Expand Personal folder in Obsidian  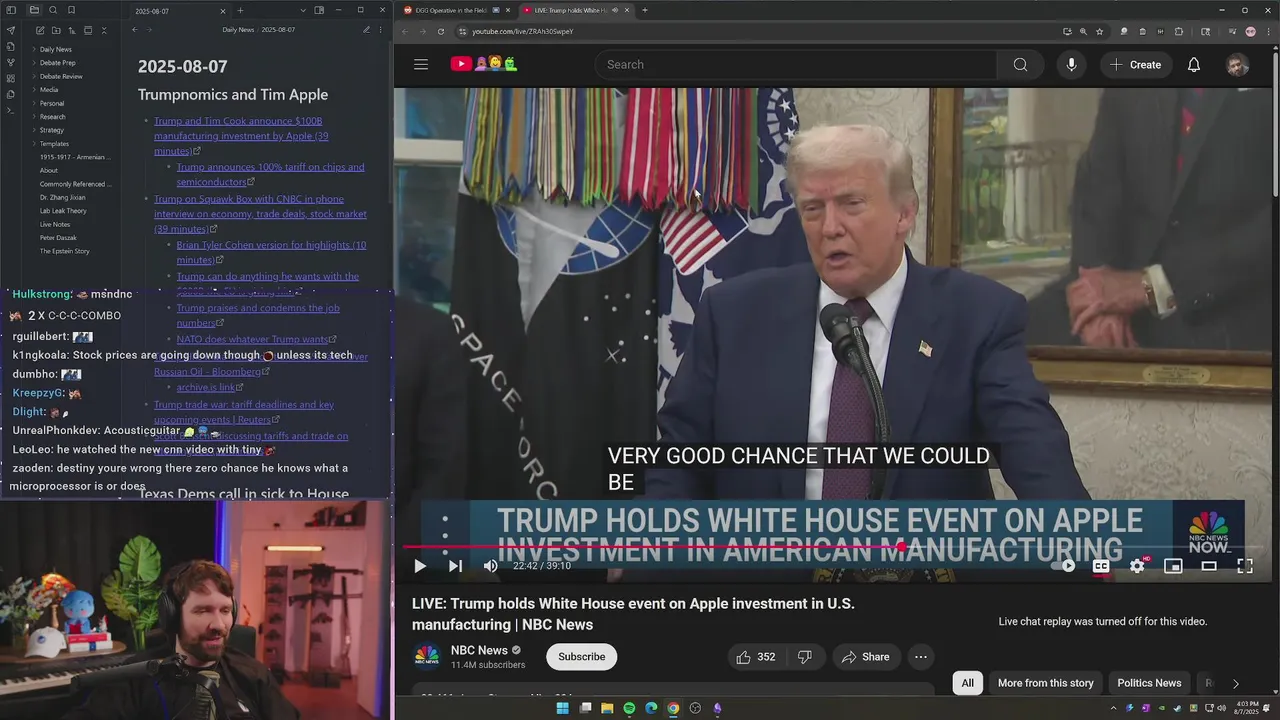pos(51,103)
